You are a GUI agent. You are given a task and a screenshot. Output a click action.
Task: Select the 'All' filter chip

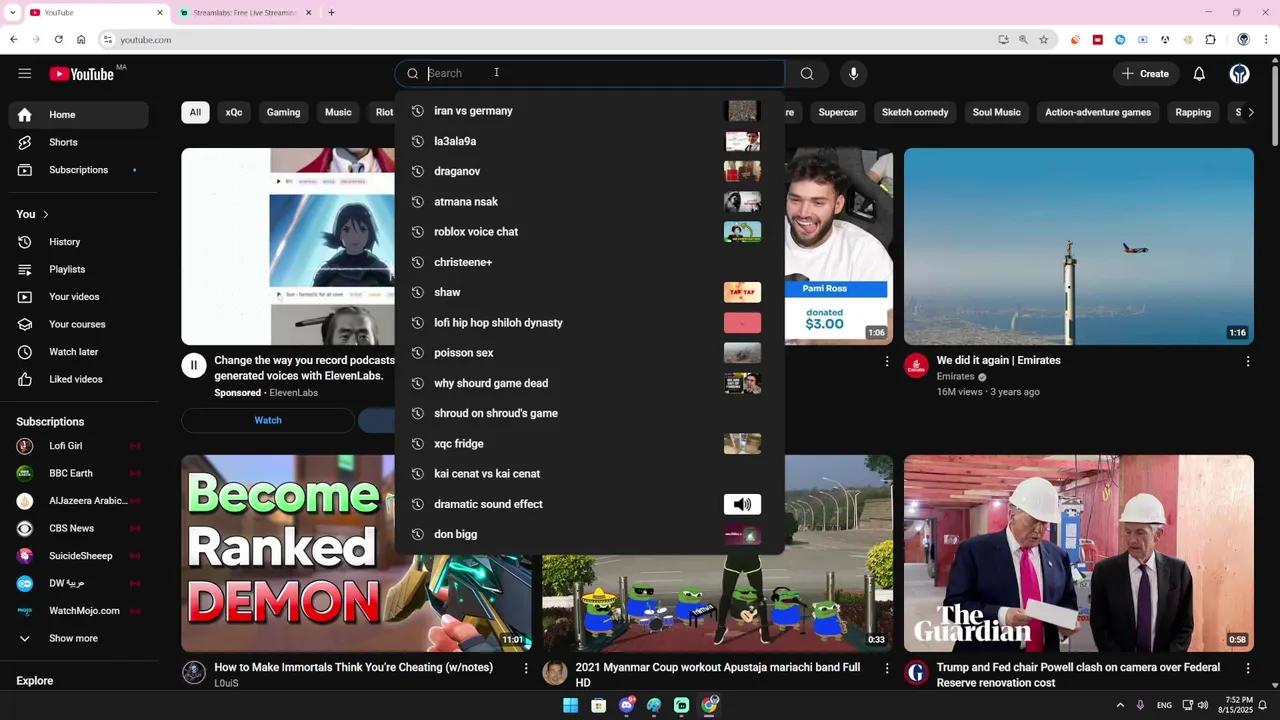(x=195, y=112)
